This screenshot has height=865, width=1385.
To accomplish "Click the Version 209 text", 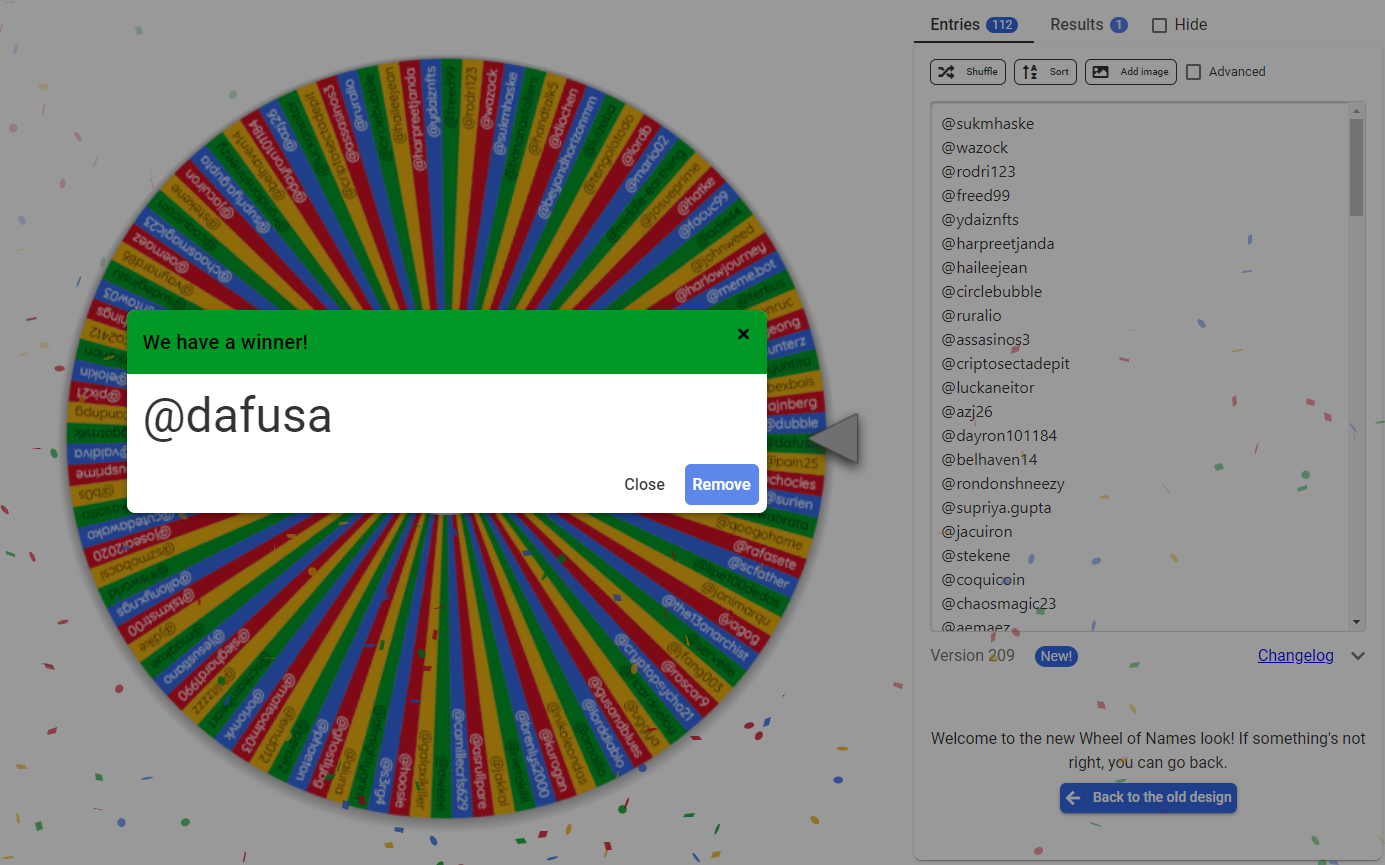I will [x=972, y=656].
